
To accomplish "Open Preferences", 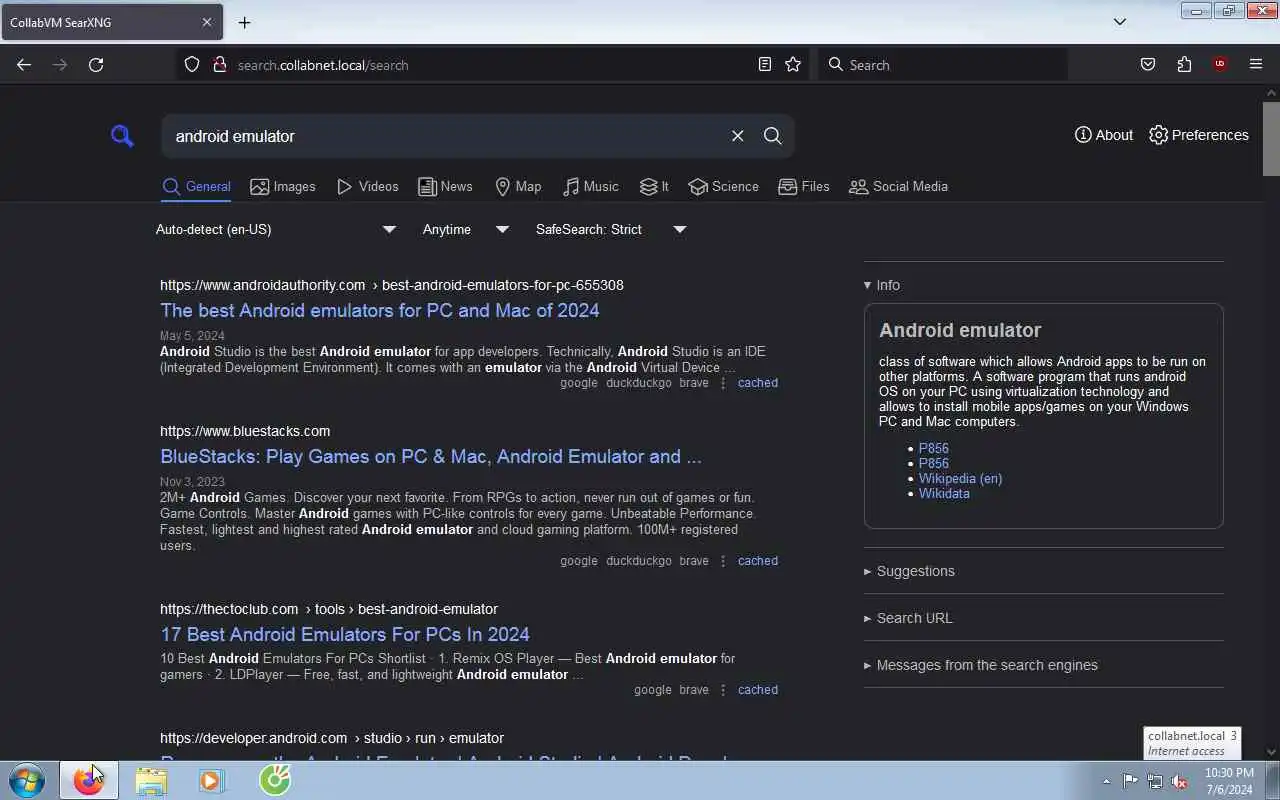I will [x=1199, y=135].
